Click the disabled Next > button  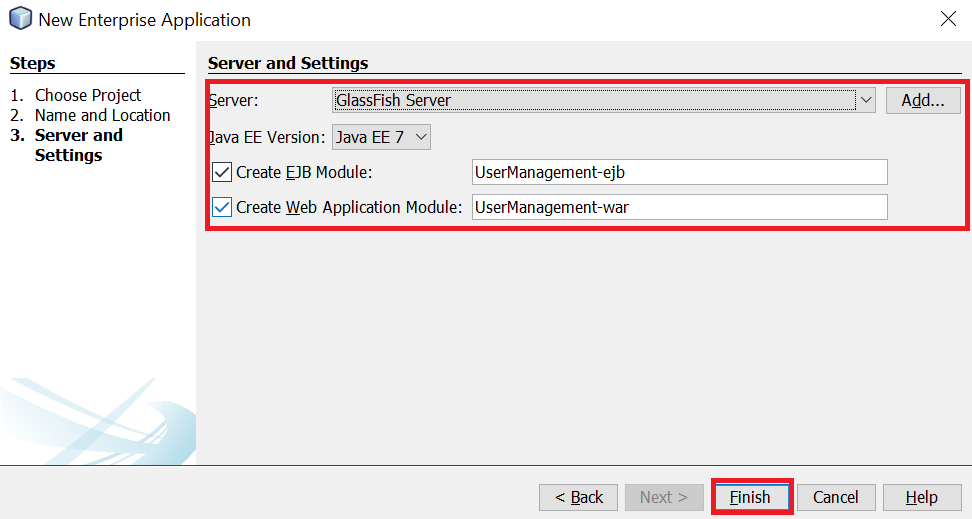[x=664, y=497]
